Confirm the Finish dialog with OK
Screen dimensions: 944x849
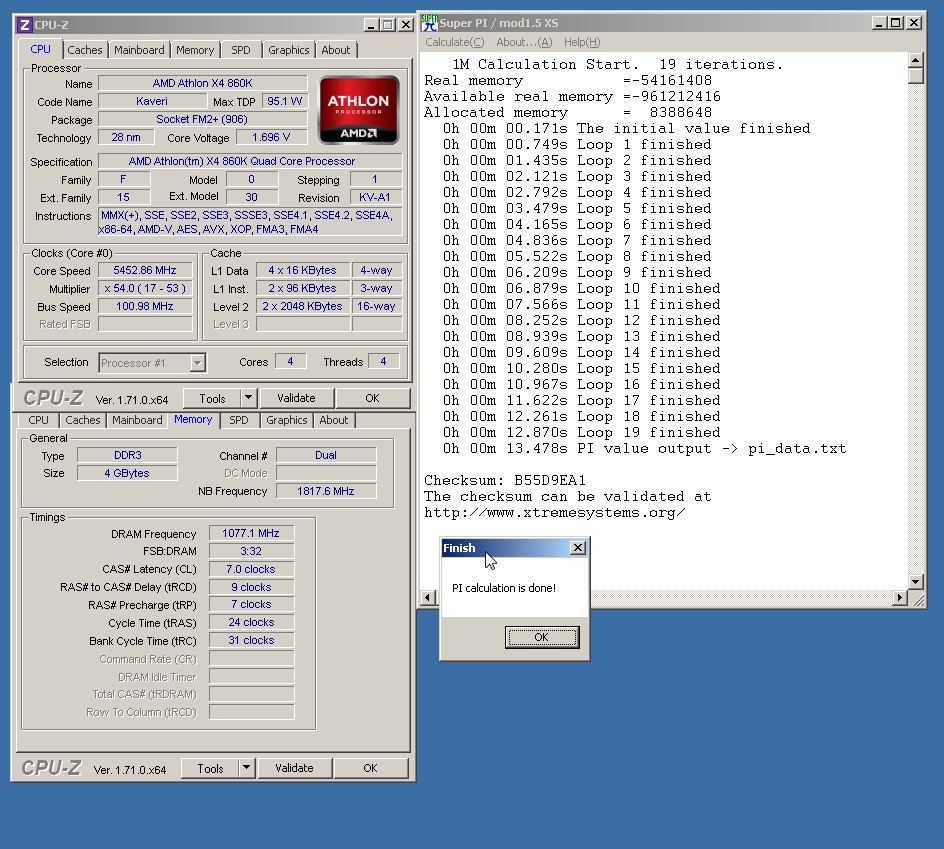pos(542,637)
